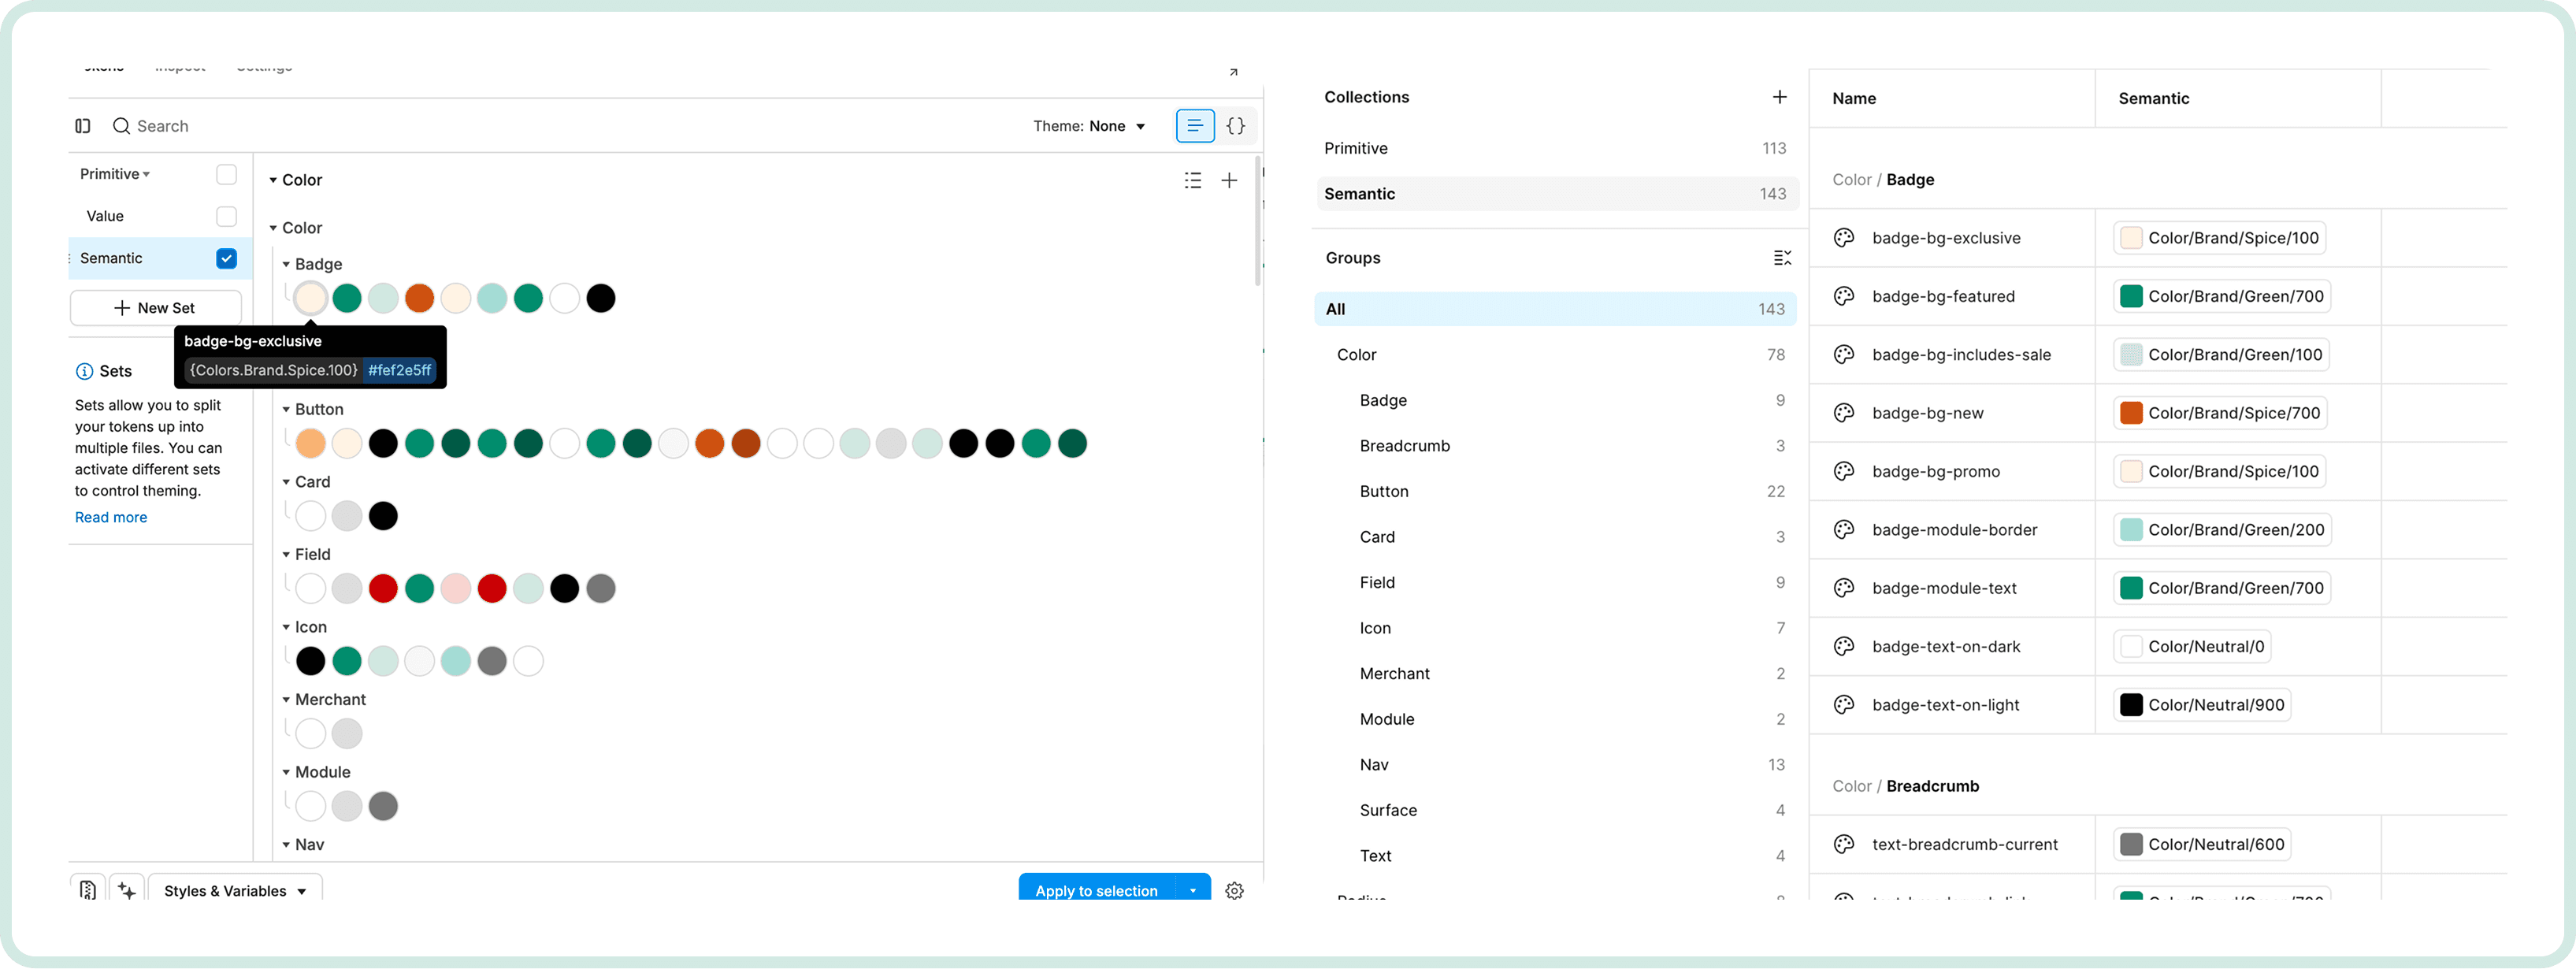The height and width of the screenshot is (969, 2576).
Task: Switch to JSON braces view
Action: 1236,126
